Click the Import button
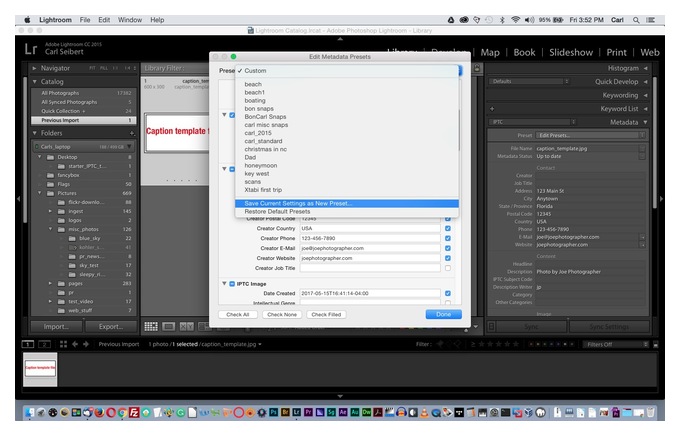The height and width of the screenshot is (436, 680). tap(56, 327)
